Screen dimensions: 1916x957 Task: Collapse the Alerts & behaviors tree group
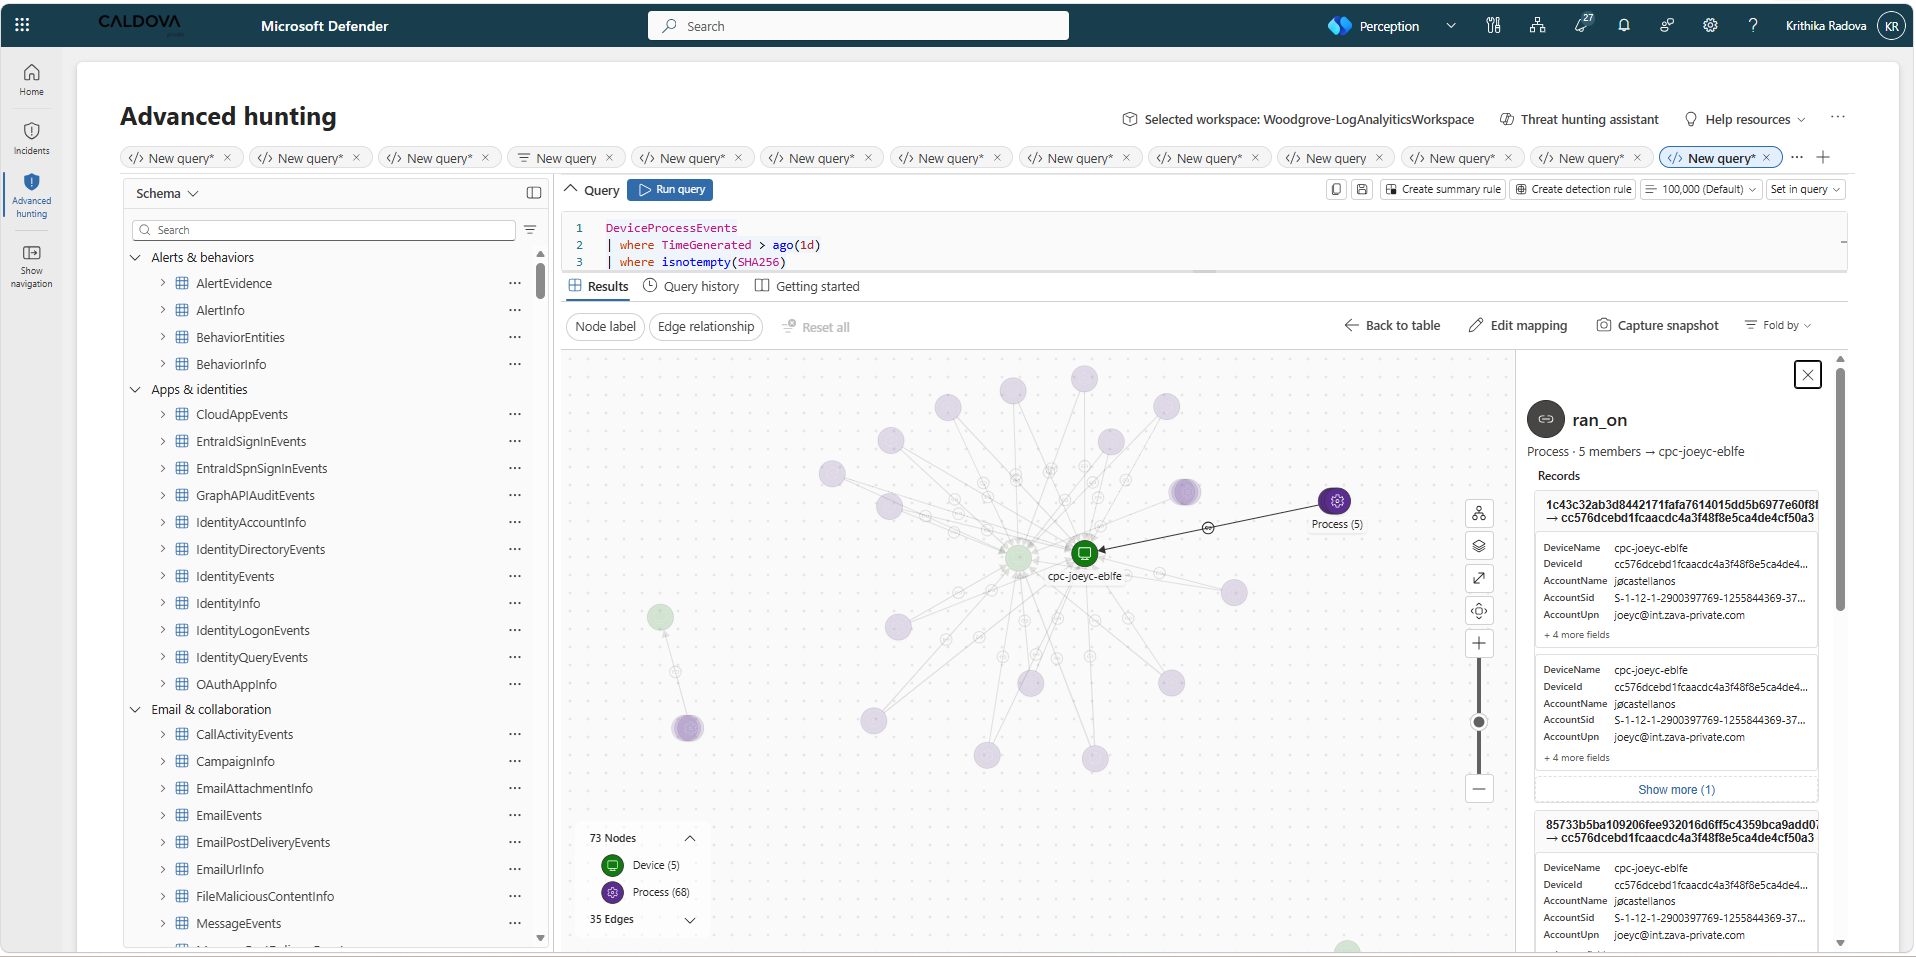click(136, 258)
